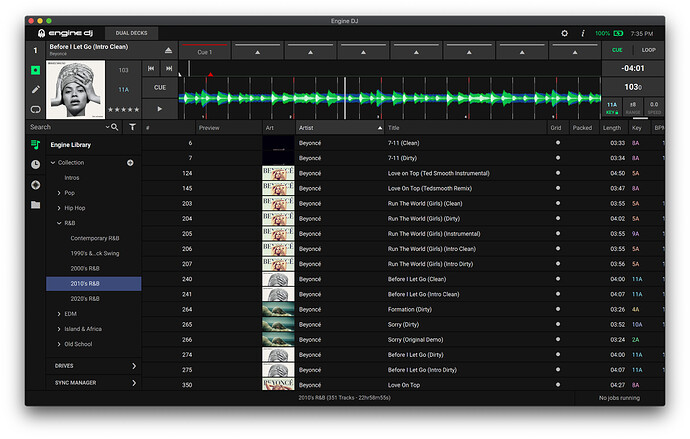Image resolution: width=690 pixels, height=439 pixels.
Task: Set the second hot cue pad
Action: click(257, 51)
